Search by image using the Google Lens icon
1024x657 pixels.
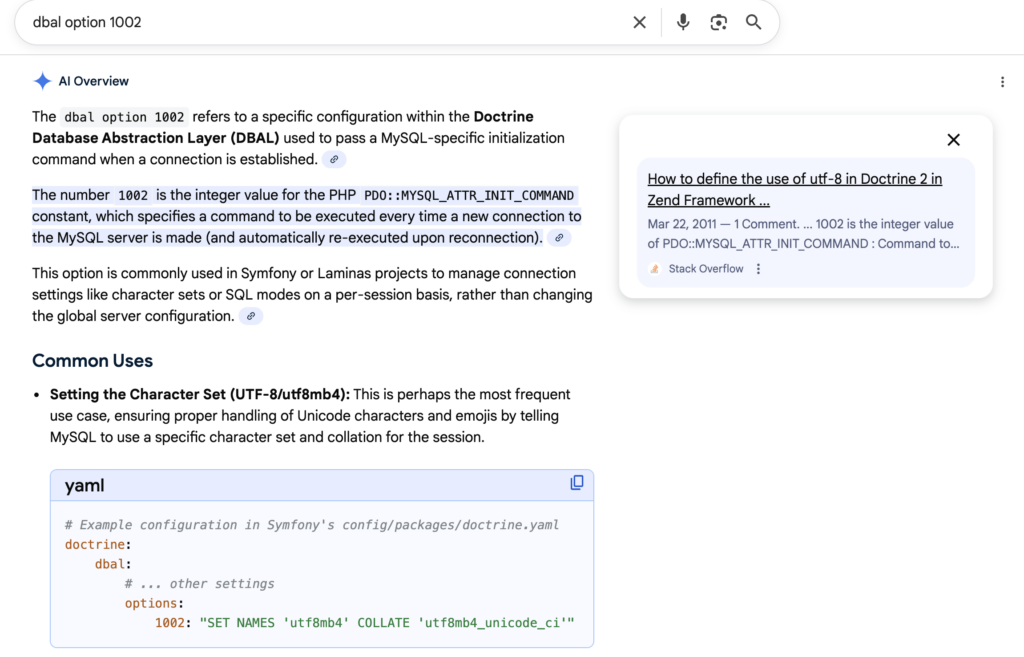coord(719,21)
